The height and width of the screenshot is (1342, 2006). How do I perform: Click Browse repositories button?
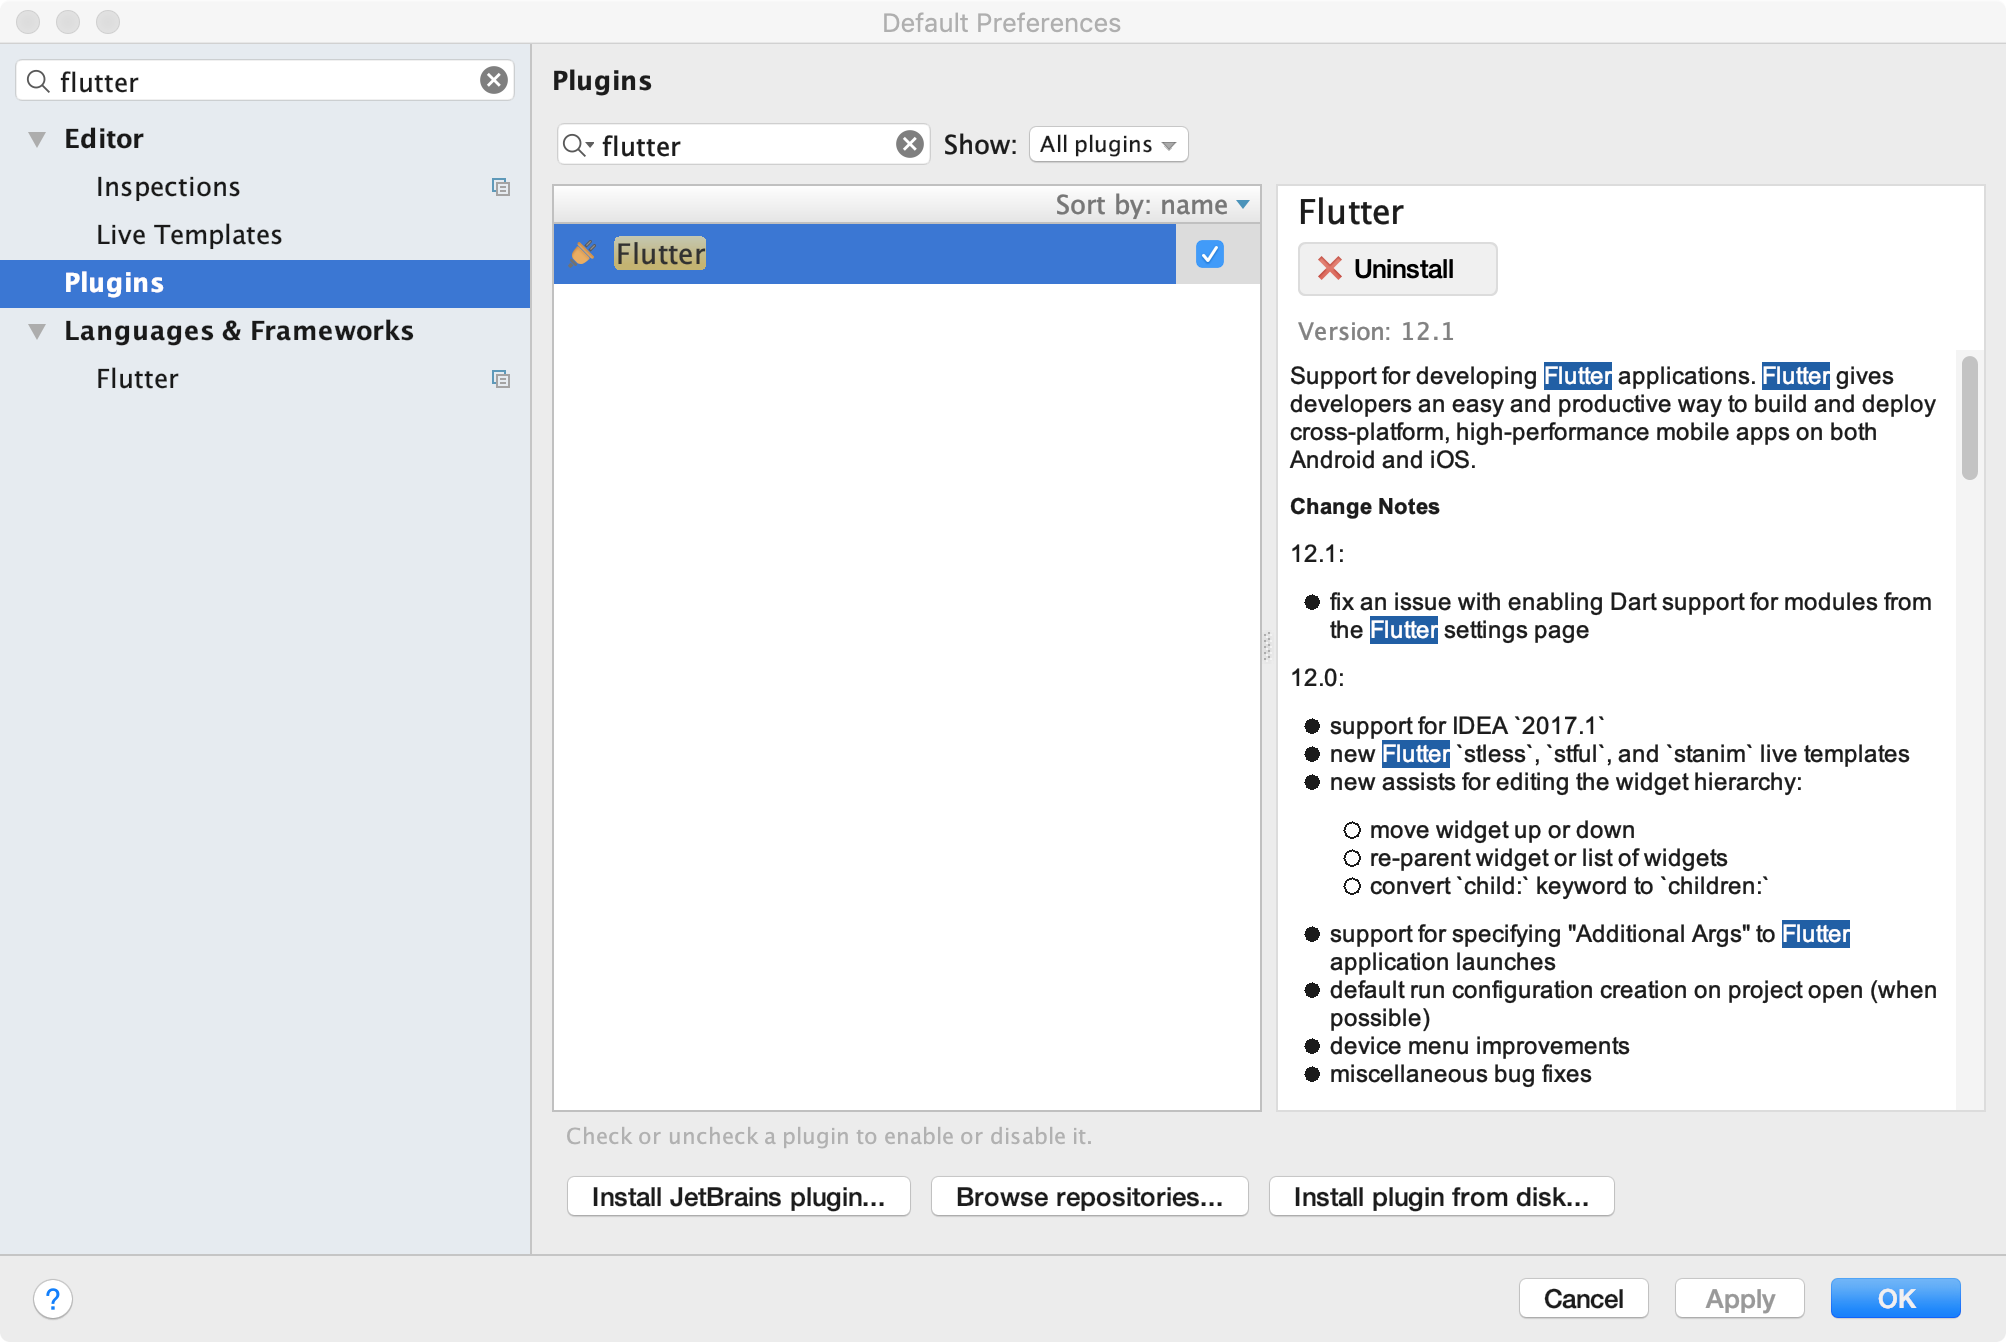coord(1089,1197)
